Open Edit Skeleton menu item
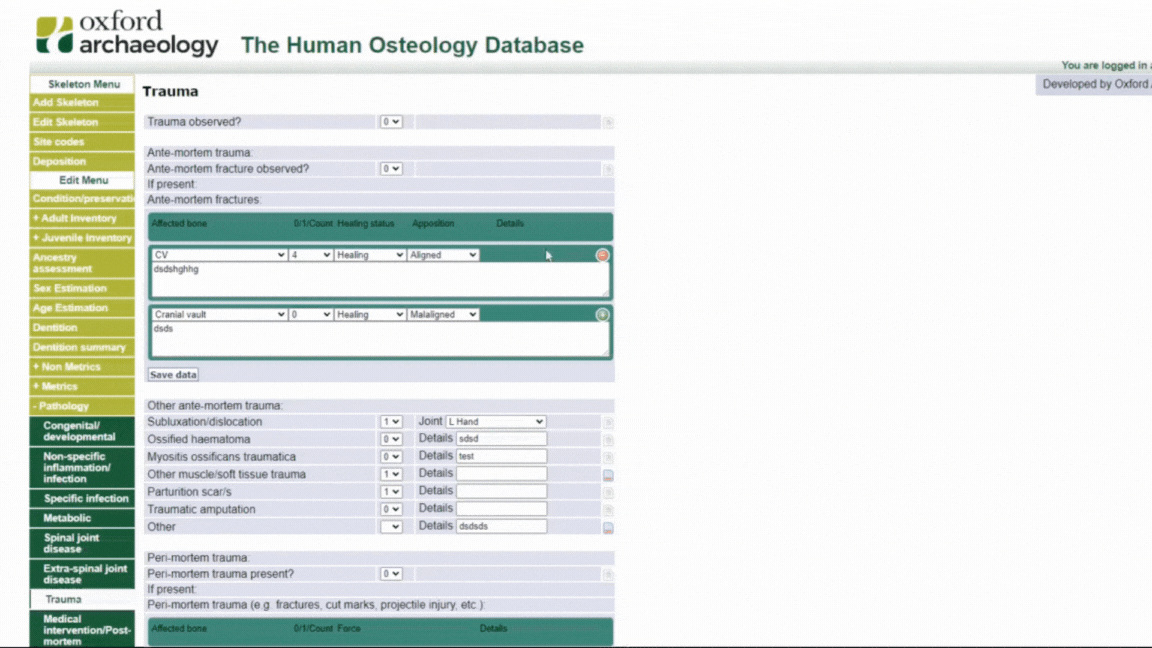Image resolution: width=1152 pixels, height=648 pixels. point(82,122)
